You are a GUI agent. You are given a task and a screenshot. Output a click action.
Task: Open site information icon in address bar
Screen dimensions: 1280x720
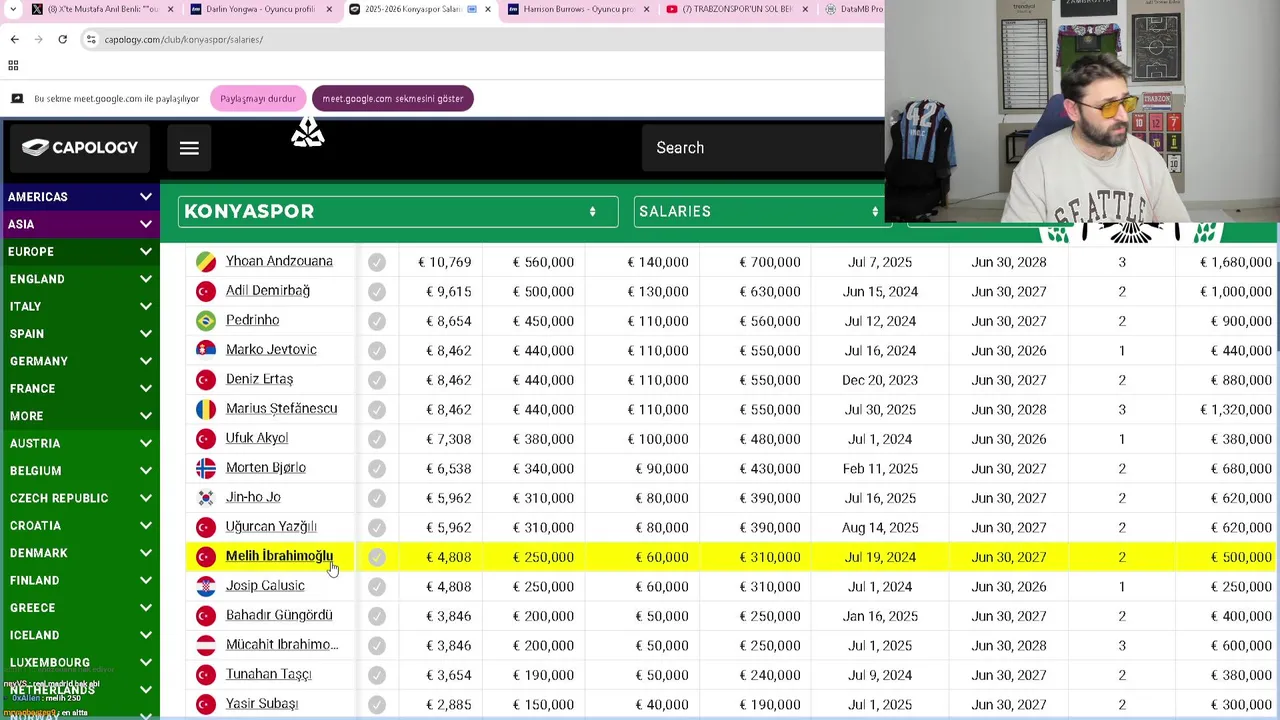click(x=91, y=39)
